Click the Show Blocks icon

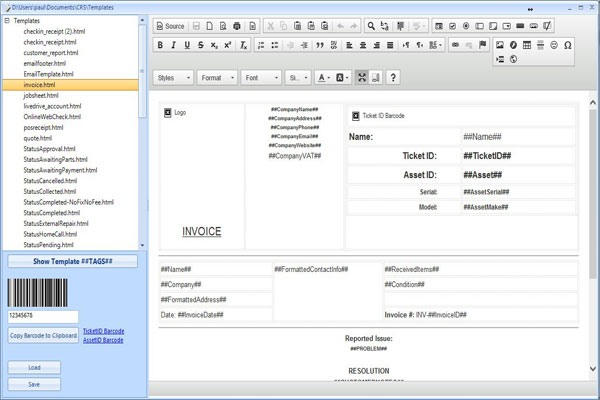tap(376, 78)
